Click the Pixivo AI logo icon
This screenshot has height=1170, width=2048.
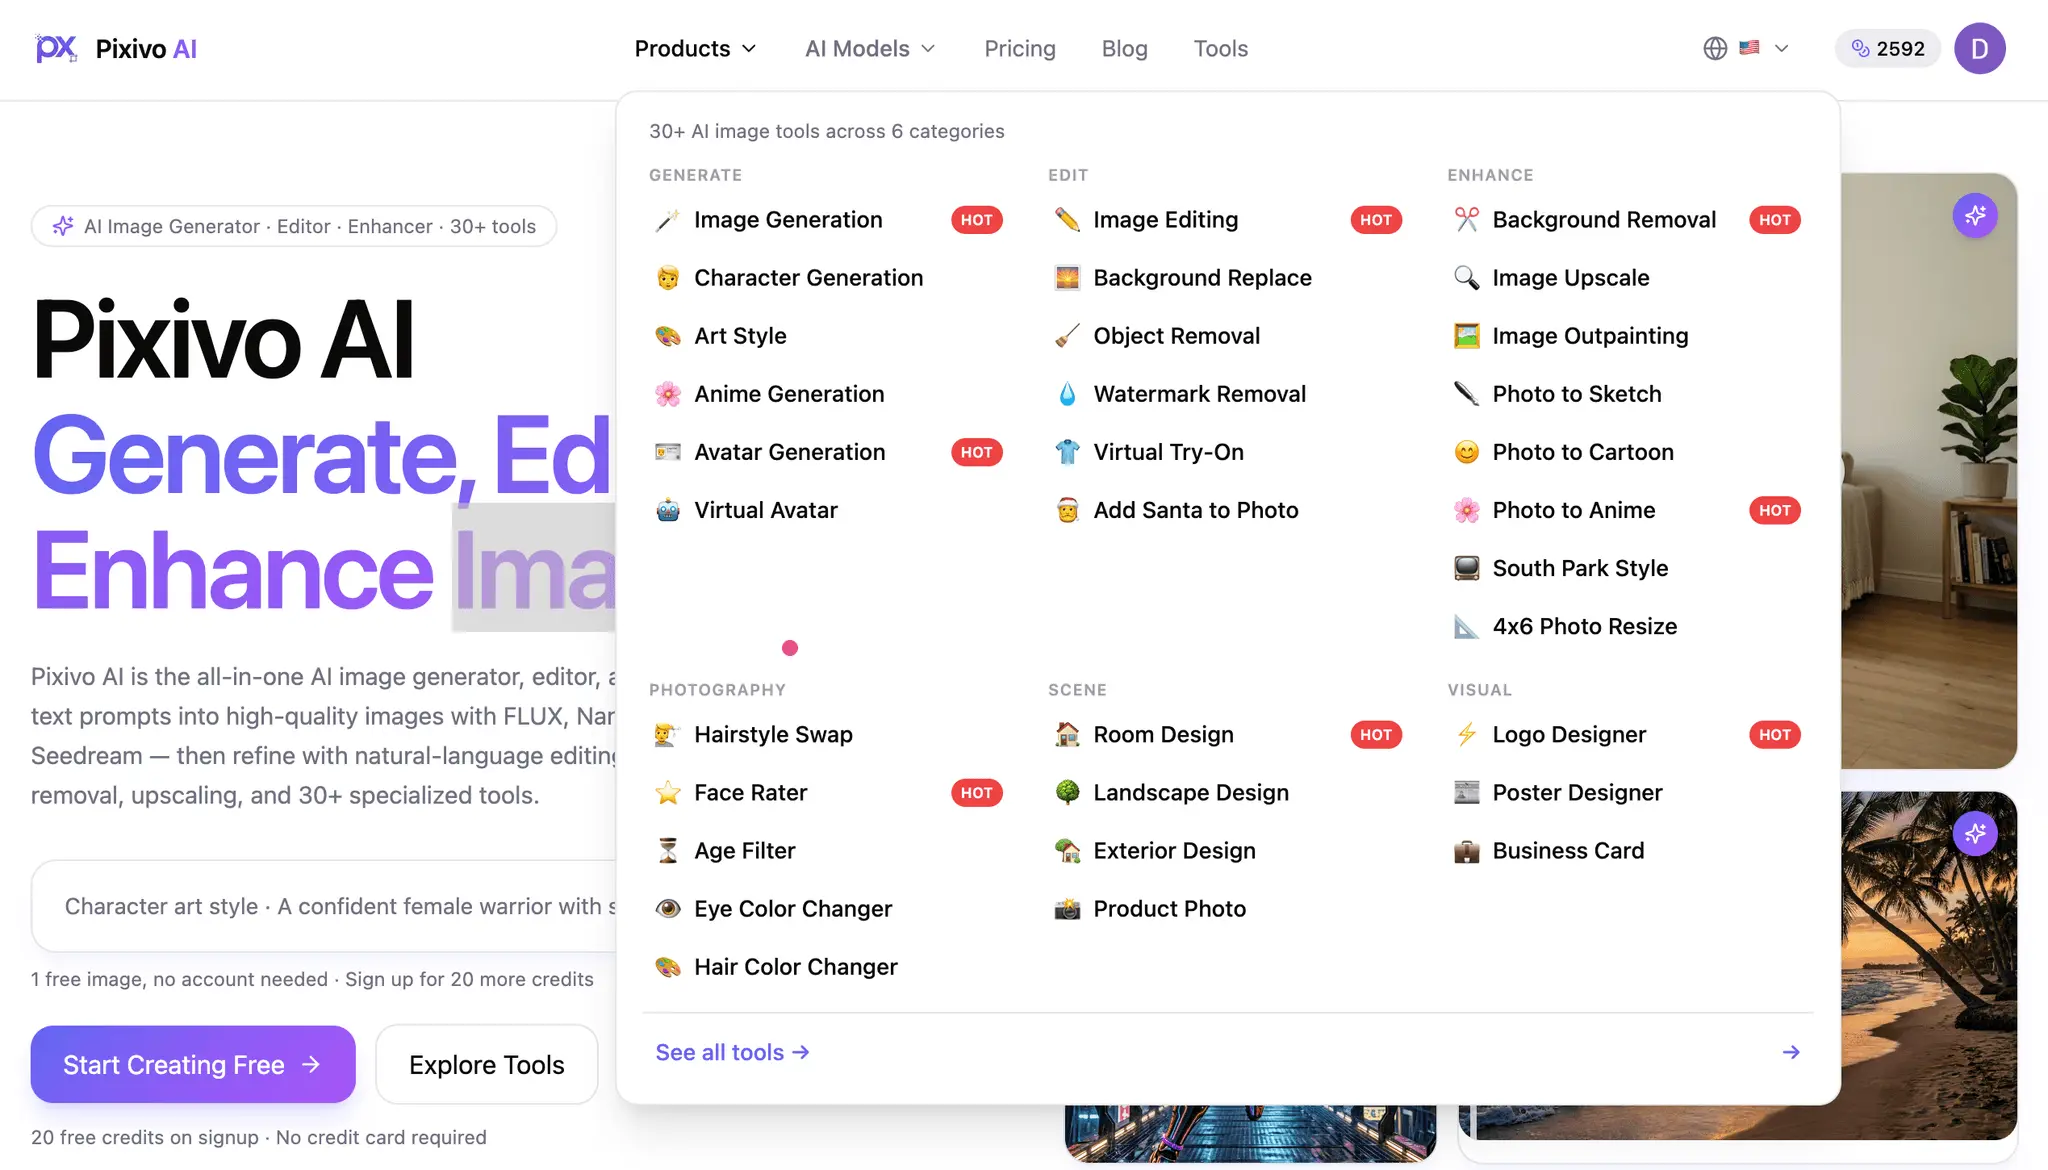56,48
